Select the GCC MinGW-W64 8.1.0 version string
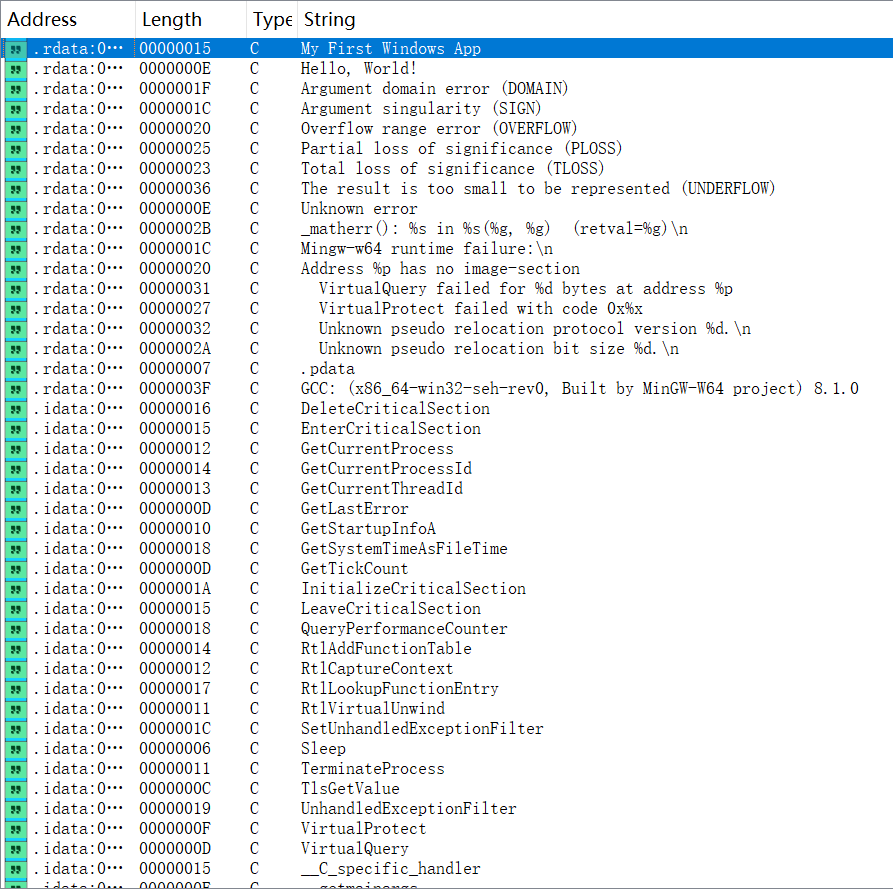The width and height of the screenshot is (893, 889). (579, 389)
